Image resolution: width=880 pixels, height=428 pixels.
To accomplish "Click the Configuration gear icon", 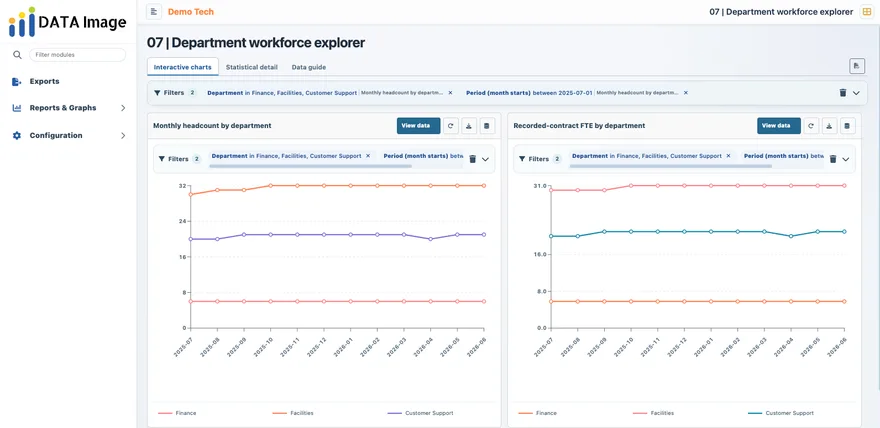I will tap(17, 135).
